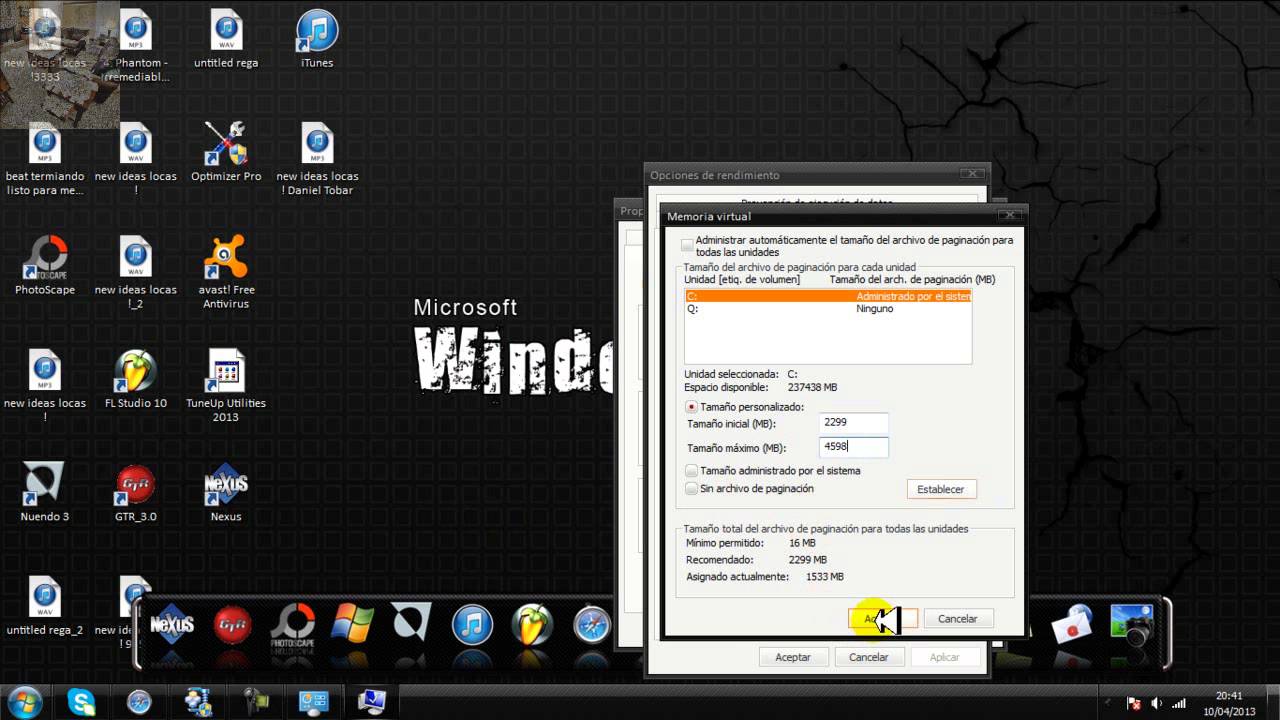Launch Nexus from the dock

coord(172,625)
